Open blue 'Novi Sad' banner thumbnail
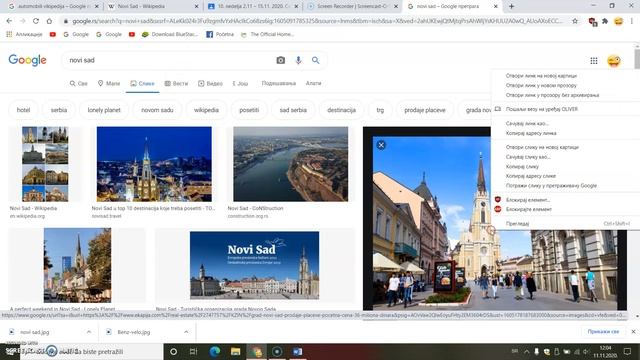This screenshot has width=640, height=360. tap(254, 265)
